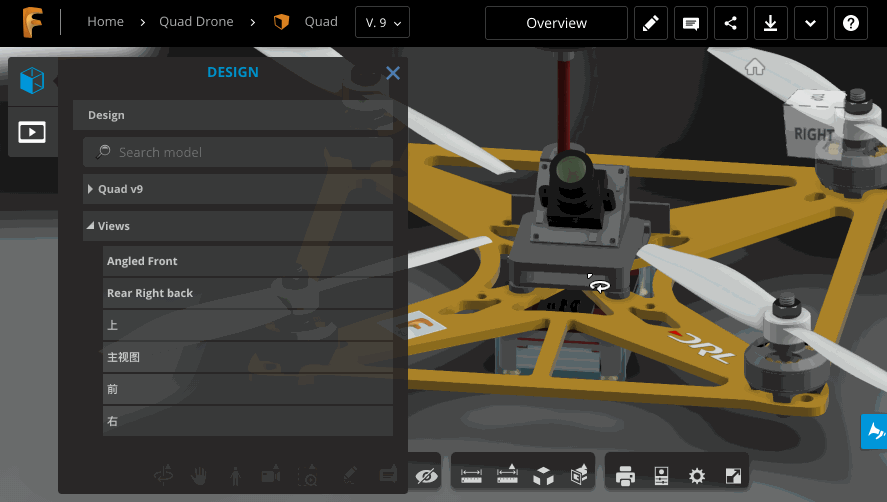Click the pencil edit icon

651,23
